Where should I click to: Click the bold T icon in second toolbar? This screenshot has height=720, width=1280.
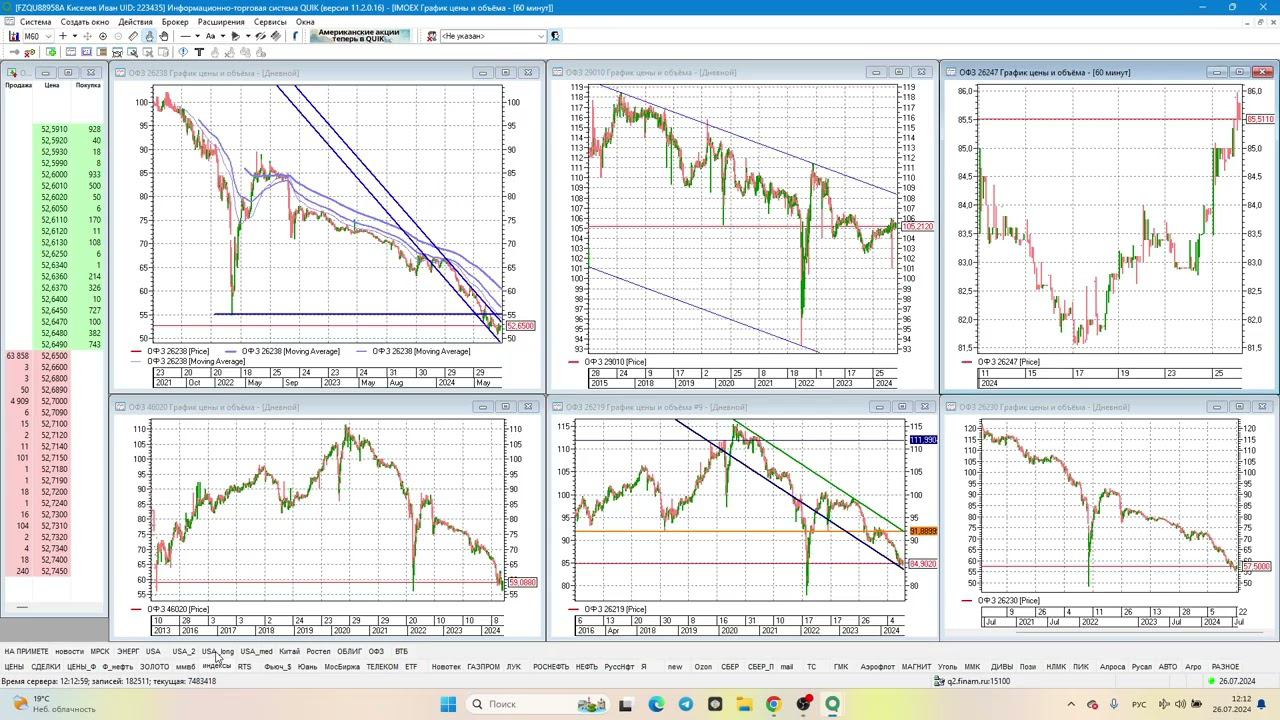(199, 52)
